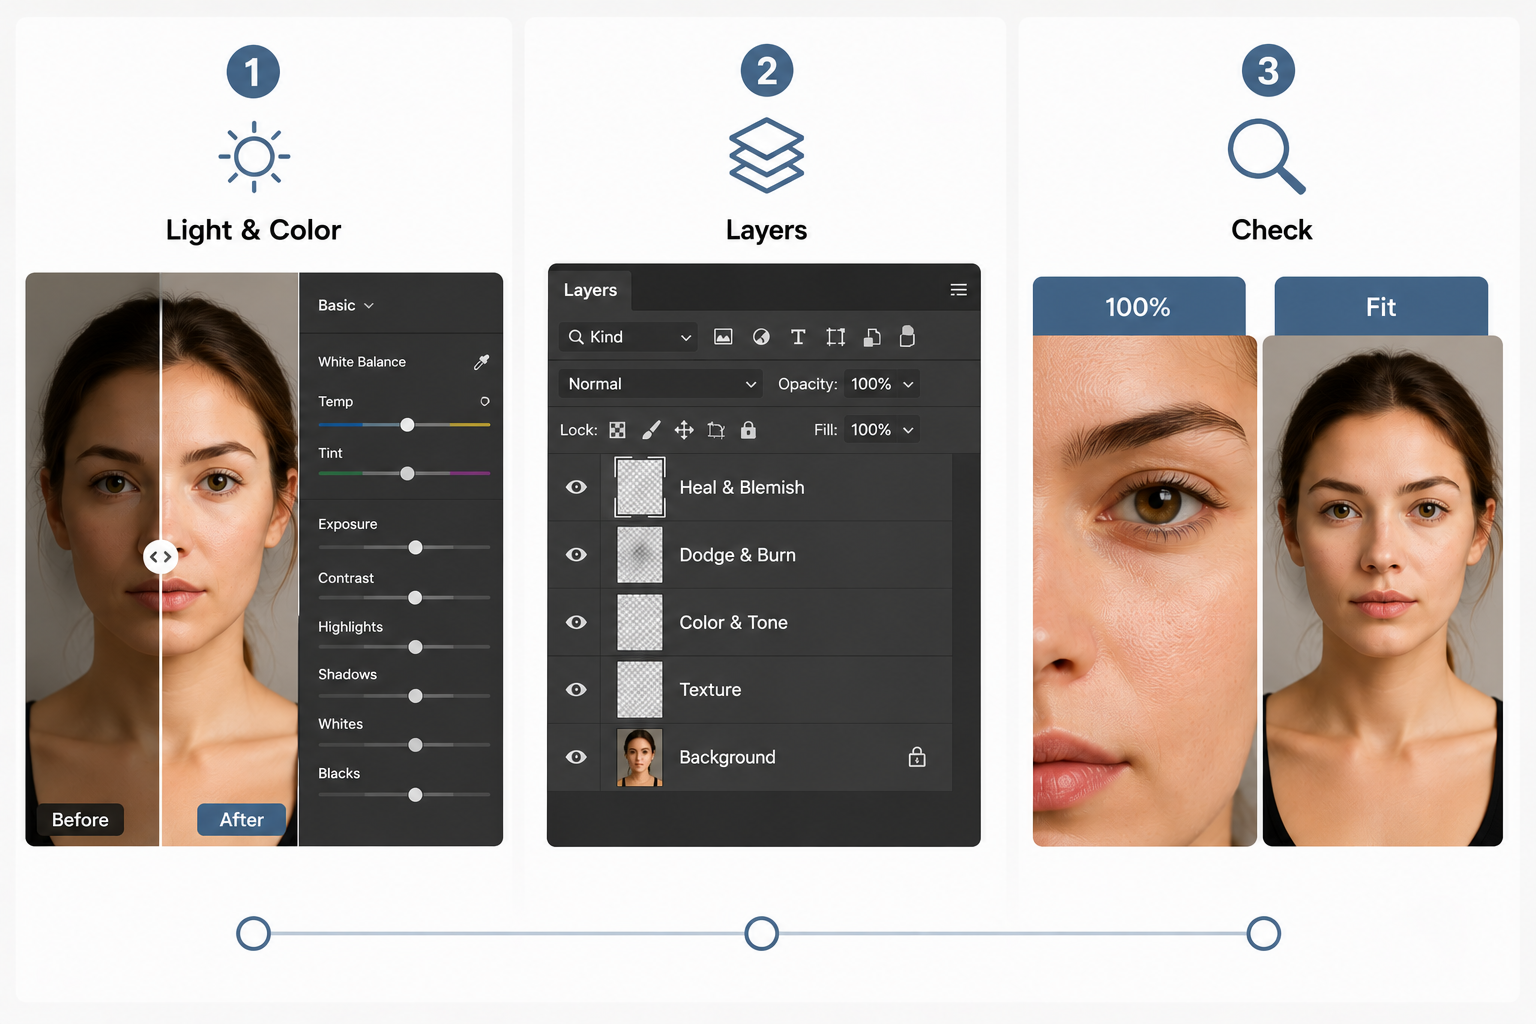The height and width of the screenshot is (1024, 1536).
Task: Click the Shadows slider handle
Action: (415, 696)
